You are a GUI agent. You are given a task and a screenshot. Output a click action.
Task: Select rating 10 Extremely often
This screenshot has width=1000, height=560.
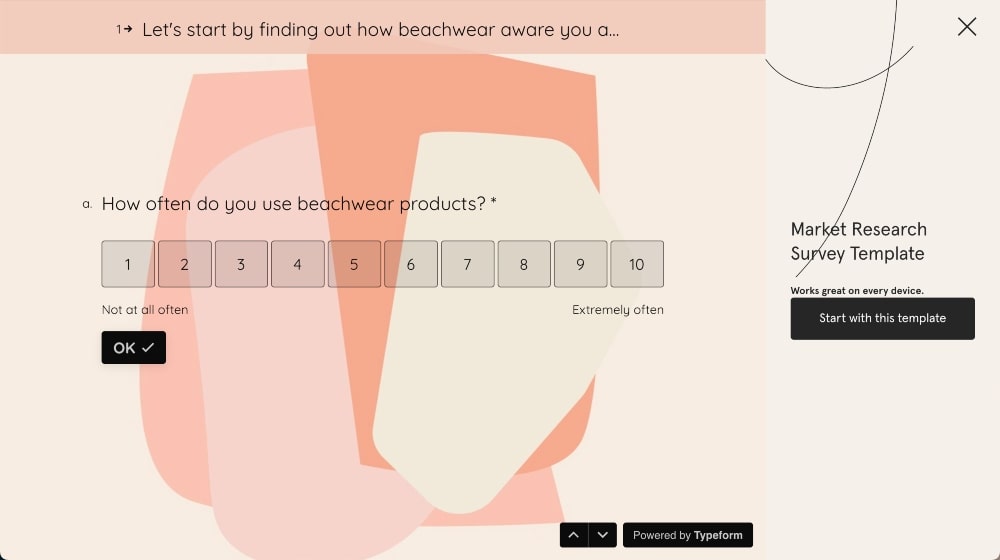(637, 264)
